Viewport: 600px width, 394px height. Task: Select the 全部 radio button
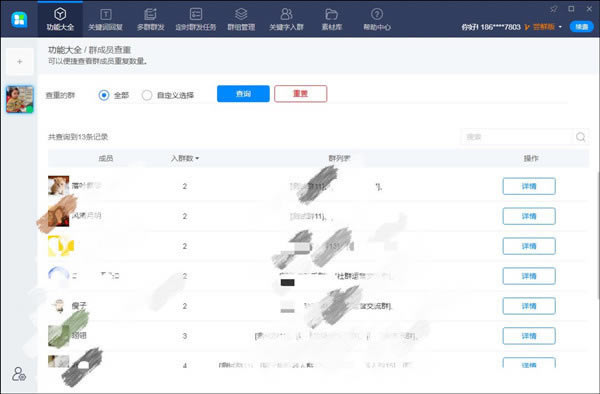tap(104, 95)
